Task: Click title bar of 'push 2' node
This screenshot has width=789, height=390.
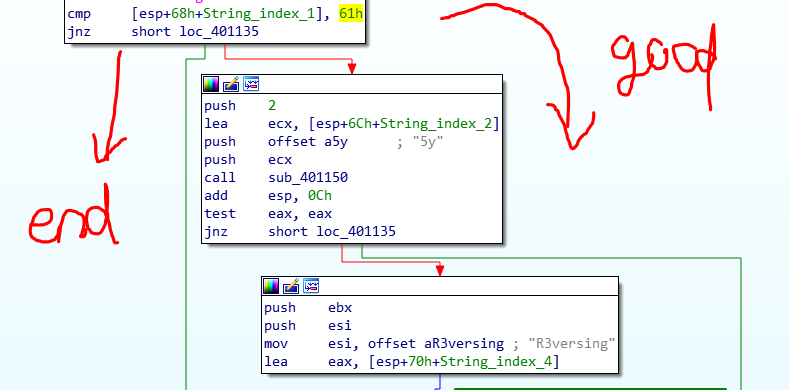Action: click(x=352, y=84)
